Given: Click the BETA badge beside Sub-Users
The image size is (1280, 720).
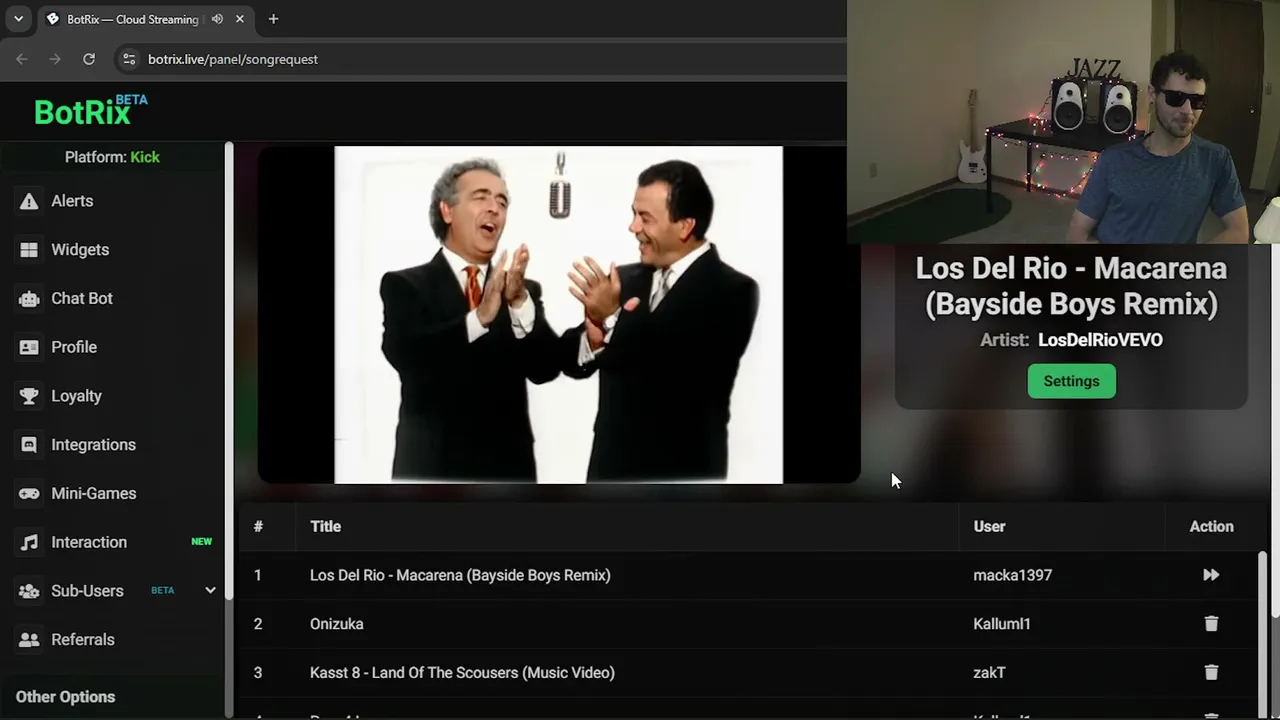Looking at the screenshot, I should [162, 590].
